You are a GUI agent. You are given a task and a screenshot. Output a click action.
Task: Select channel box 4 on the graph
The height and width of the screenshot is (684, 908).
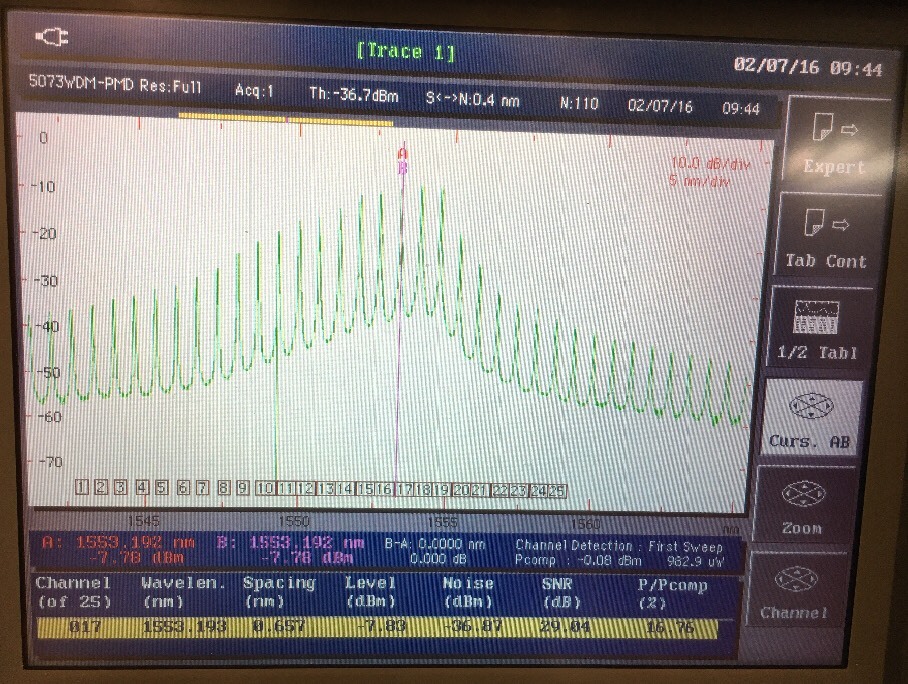coord(142,488)
